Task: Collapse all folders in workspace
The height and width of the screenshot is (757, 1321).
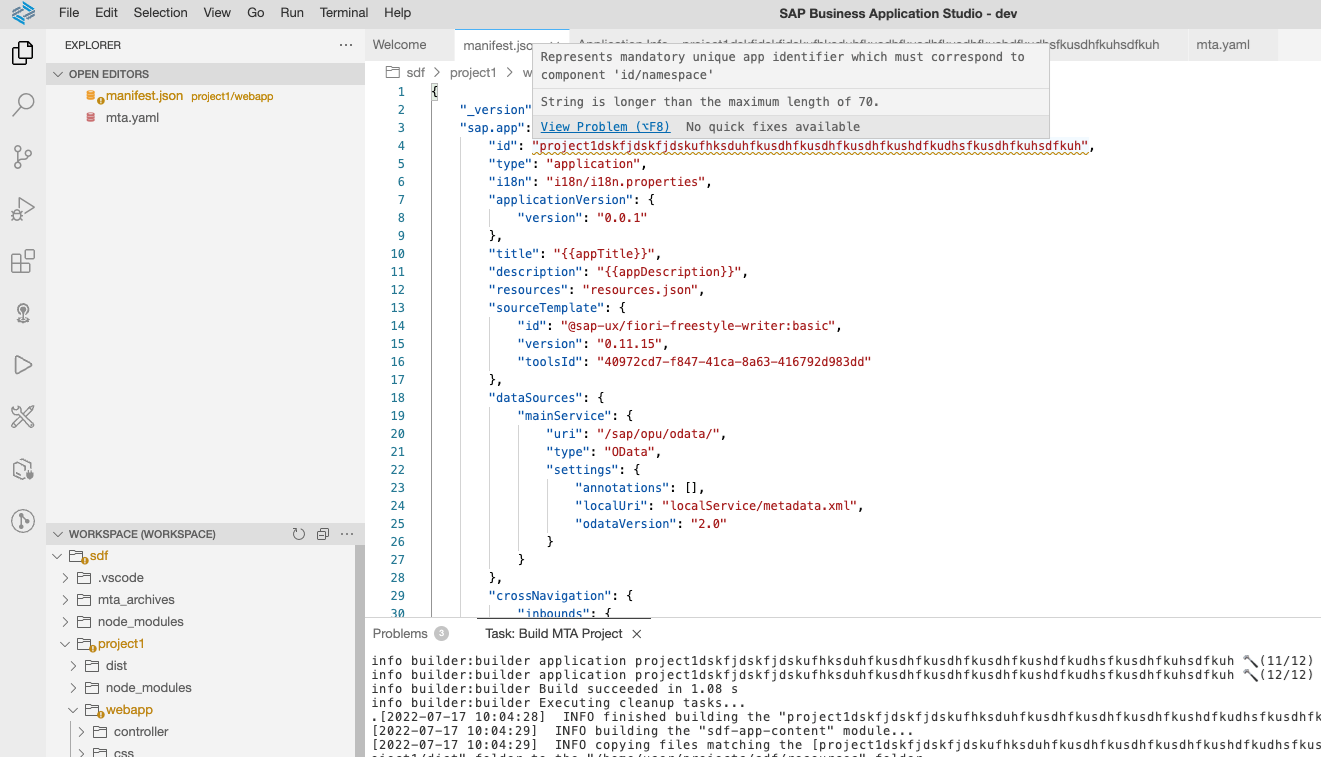Action: [x=323, y=534]
